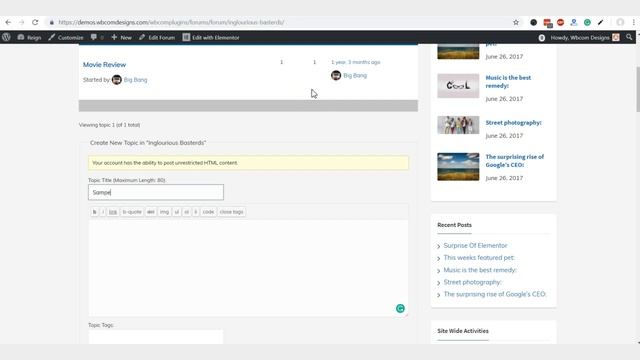This screenshot has height=360, width=640.
Task: Click the Google's CEO landscape thumbnail
Action: point(458,167)
